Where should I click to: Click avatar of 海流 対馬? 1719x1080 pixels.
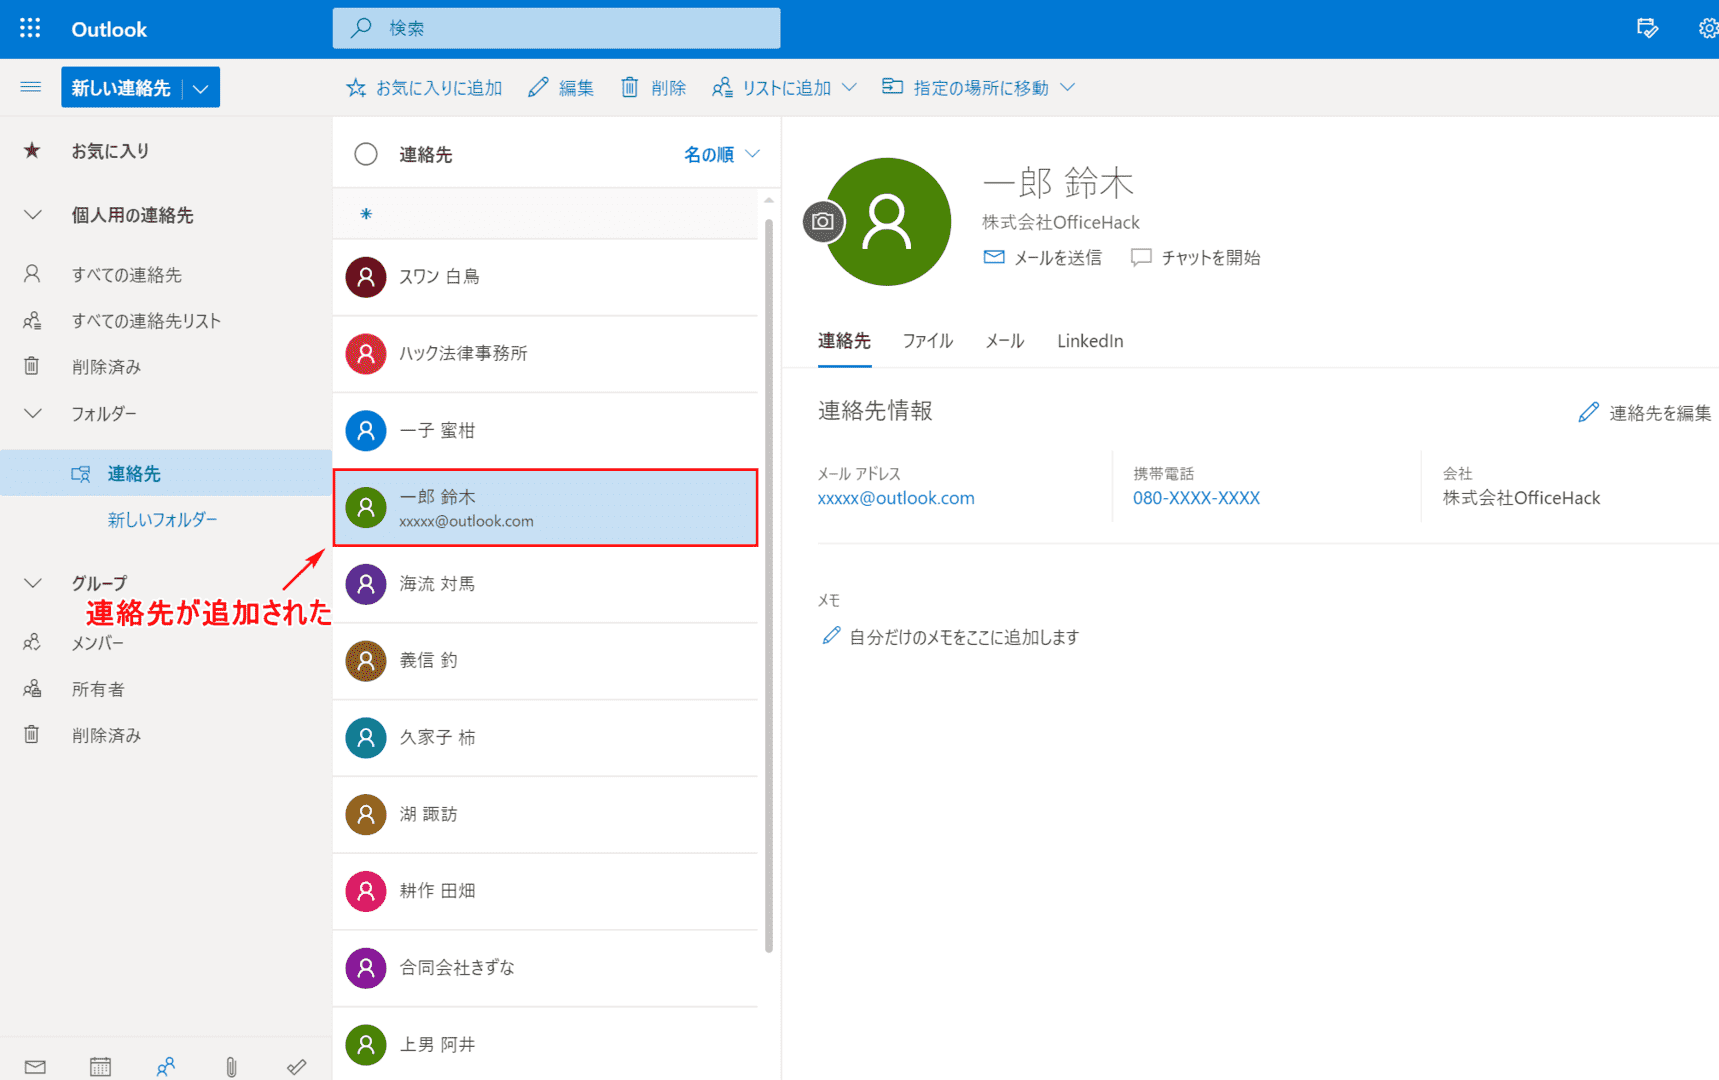coord(366,584)
